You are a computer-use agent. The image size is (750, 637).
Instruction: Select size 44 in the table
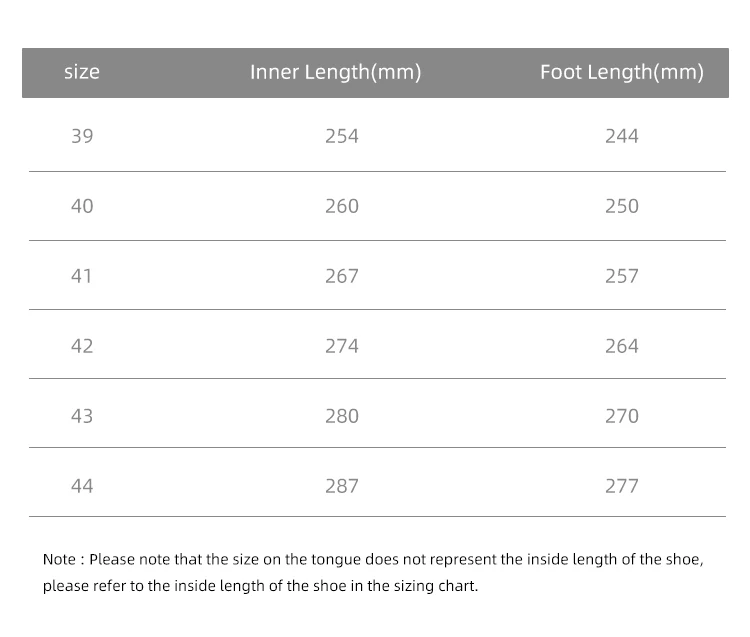point(82,486)
